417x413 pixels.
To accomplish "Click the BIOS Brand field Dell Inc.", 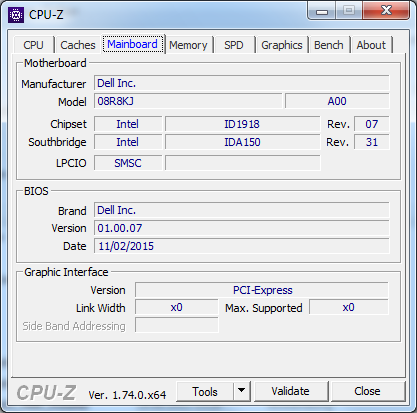I will pos(242,210).
